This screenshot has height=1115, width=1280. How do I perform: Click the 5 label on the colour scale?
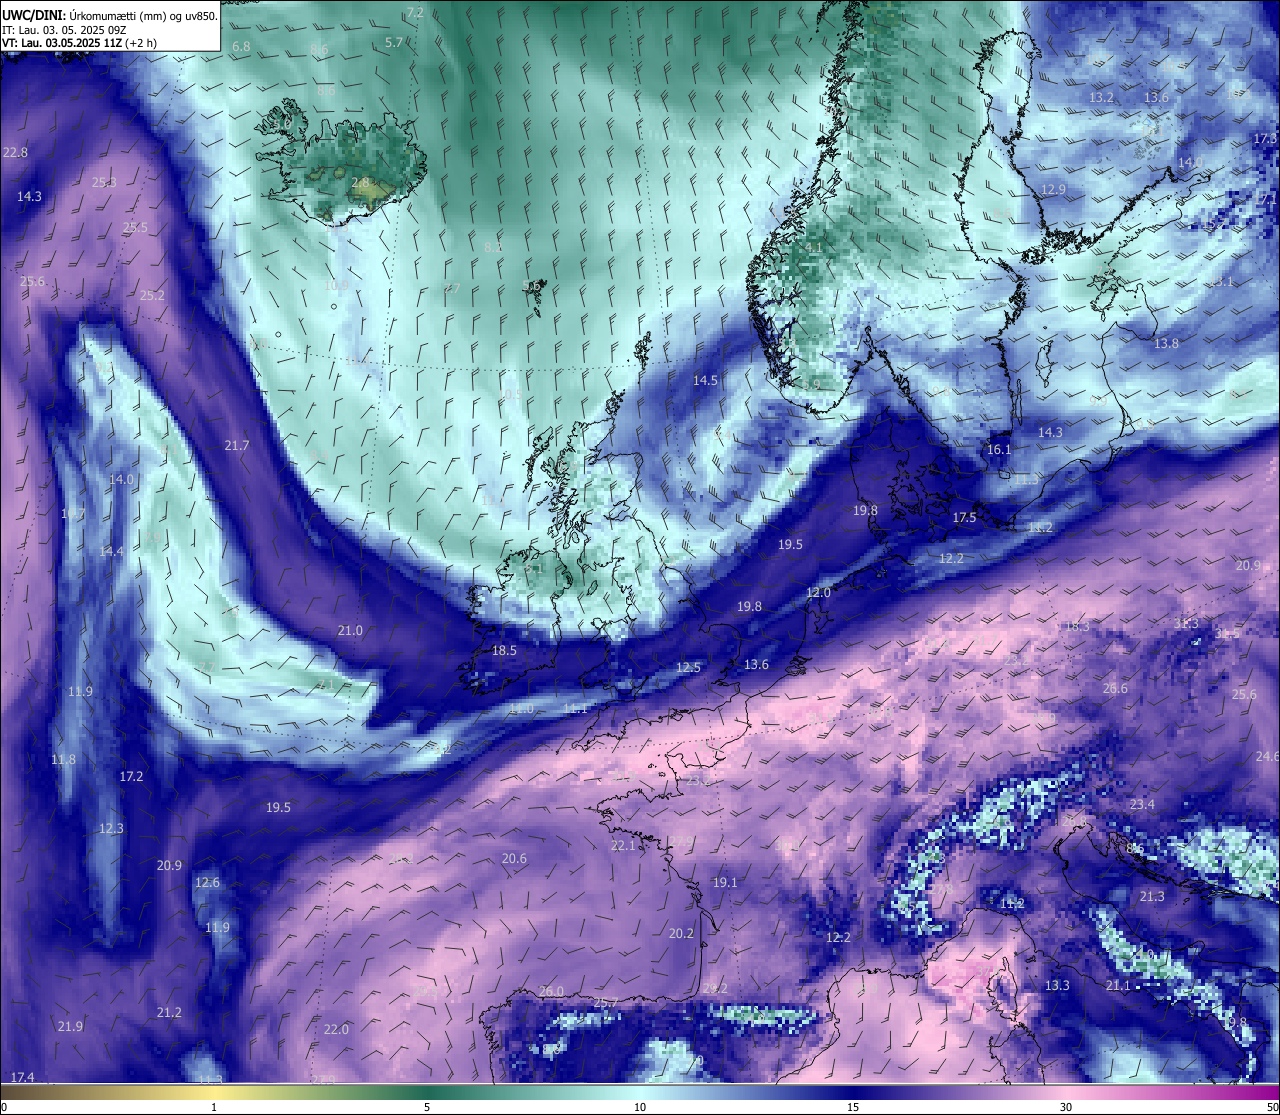coord(427,1107)
